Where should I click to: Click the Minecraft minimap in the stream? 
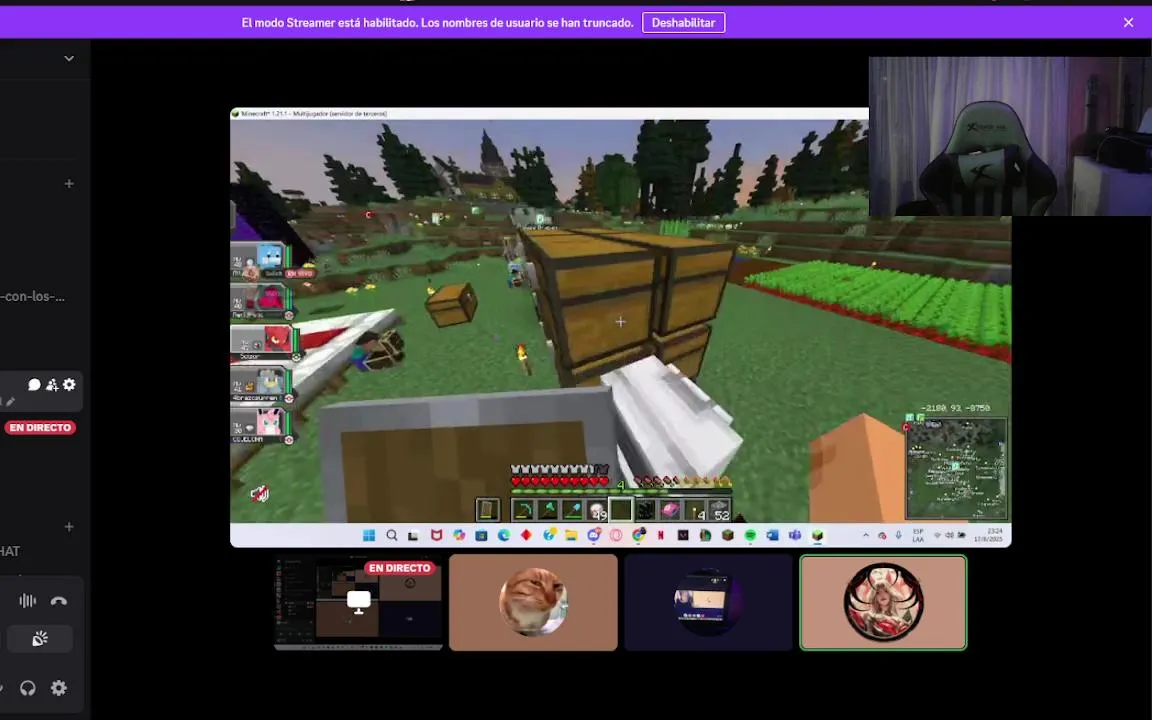(956, 469)
